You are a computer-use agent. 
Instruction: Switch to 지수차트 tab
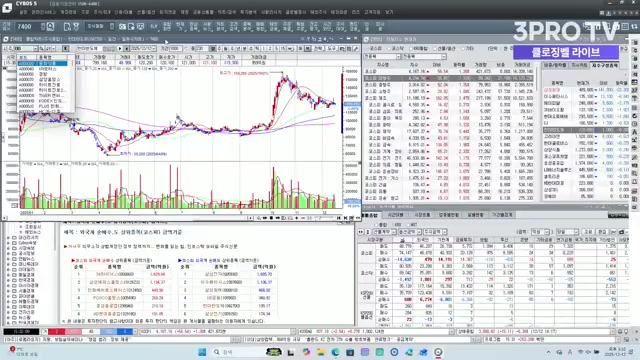579,65
